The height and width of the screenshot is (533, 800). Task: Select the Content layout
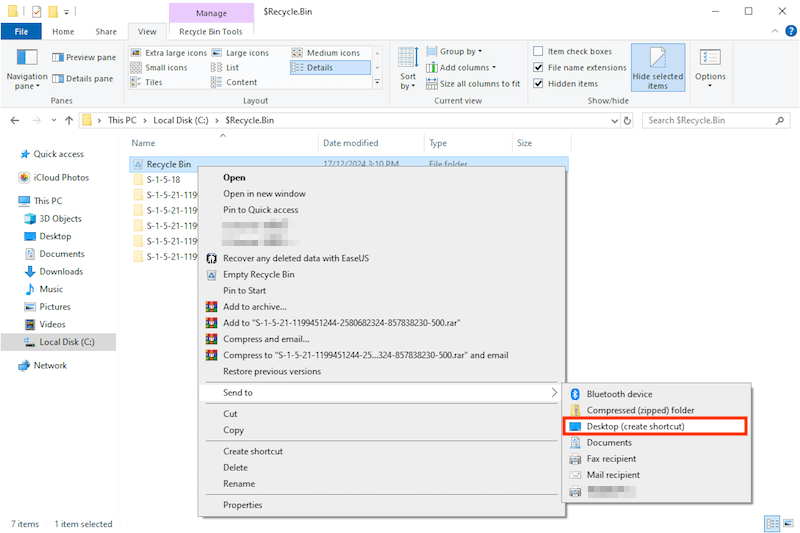[x=234, y=82]
